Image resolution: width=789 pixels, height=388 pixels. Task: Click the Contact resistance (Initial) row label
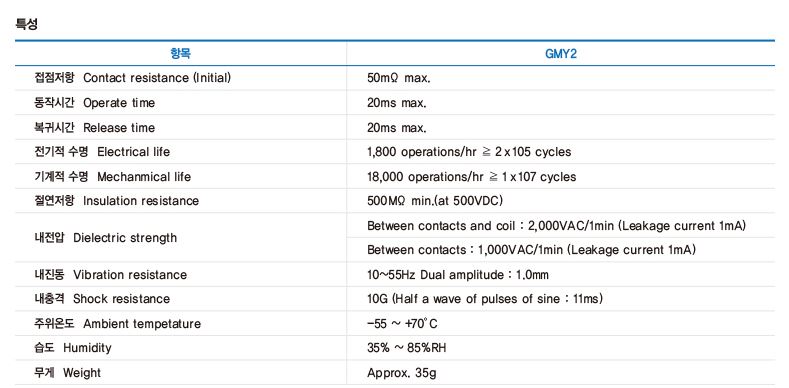pyautogui.click(x=132, y=78)
